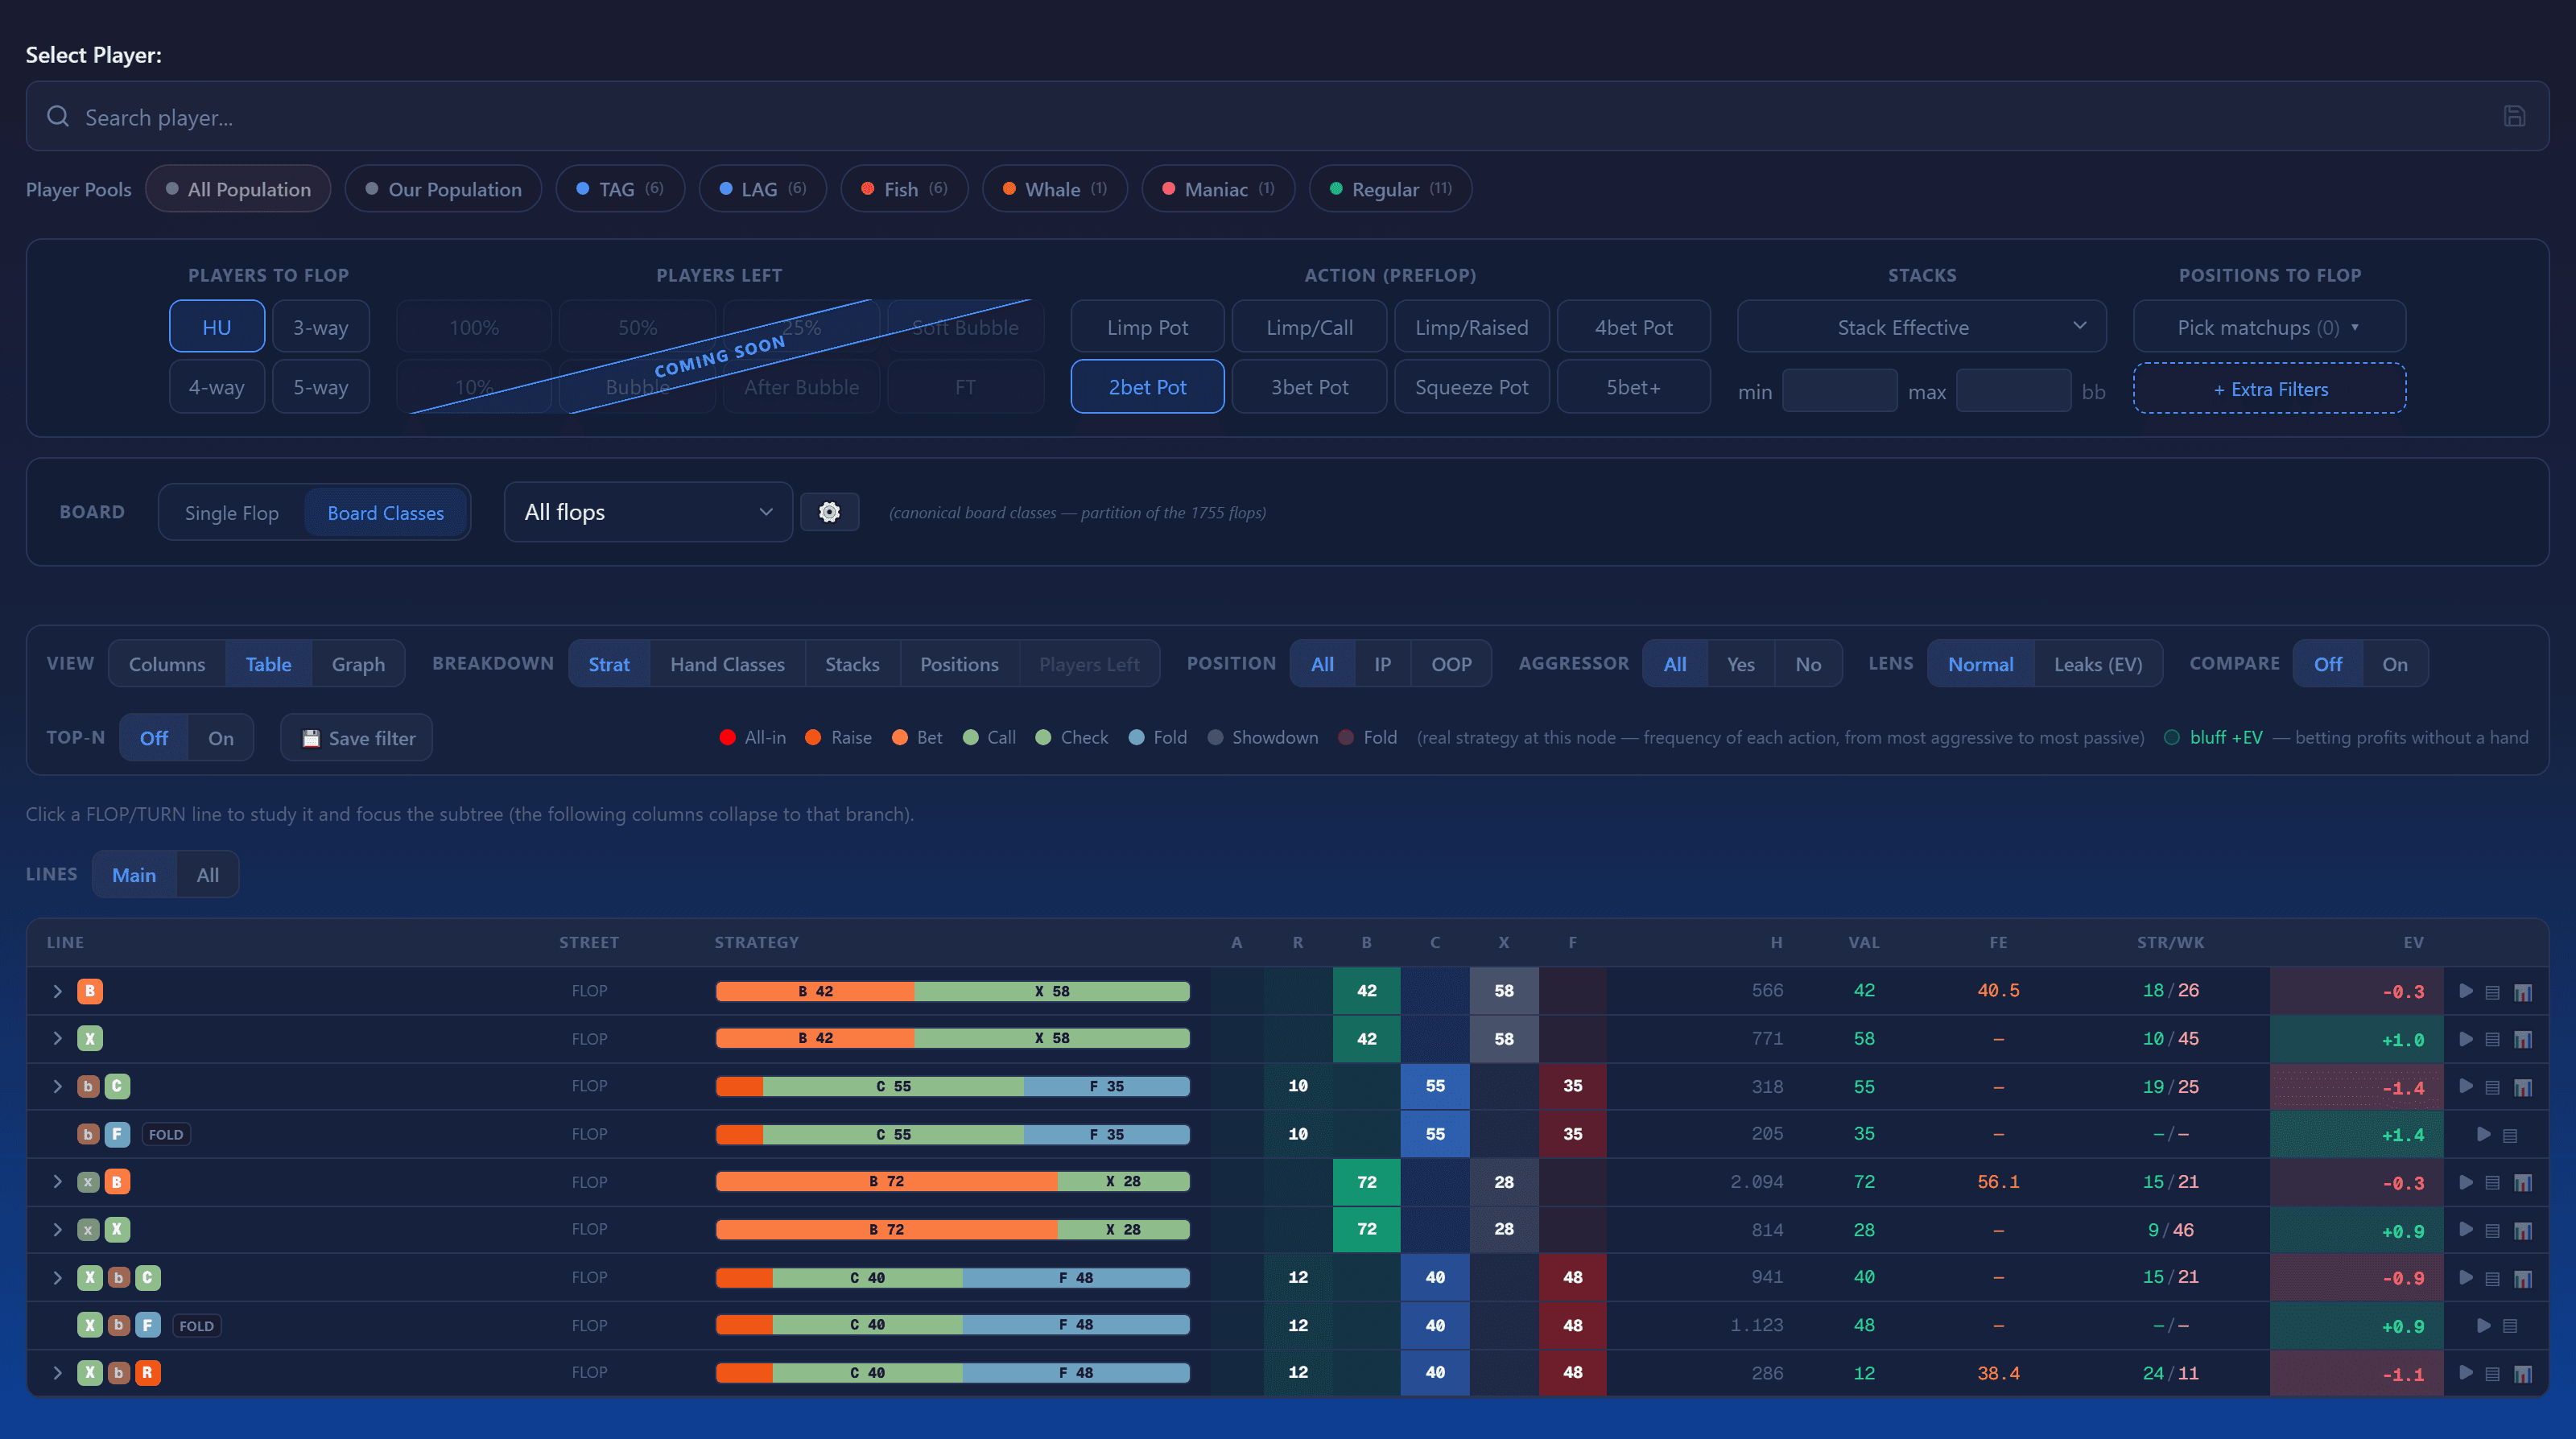Switch to Single Flop board mode

click(231, 512)
